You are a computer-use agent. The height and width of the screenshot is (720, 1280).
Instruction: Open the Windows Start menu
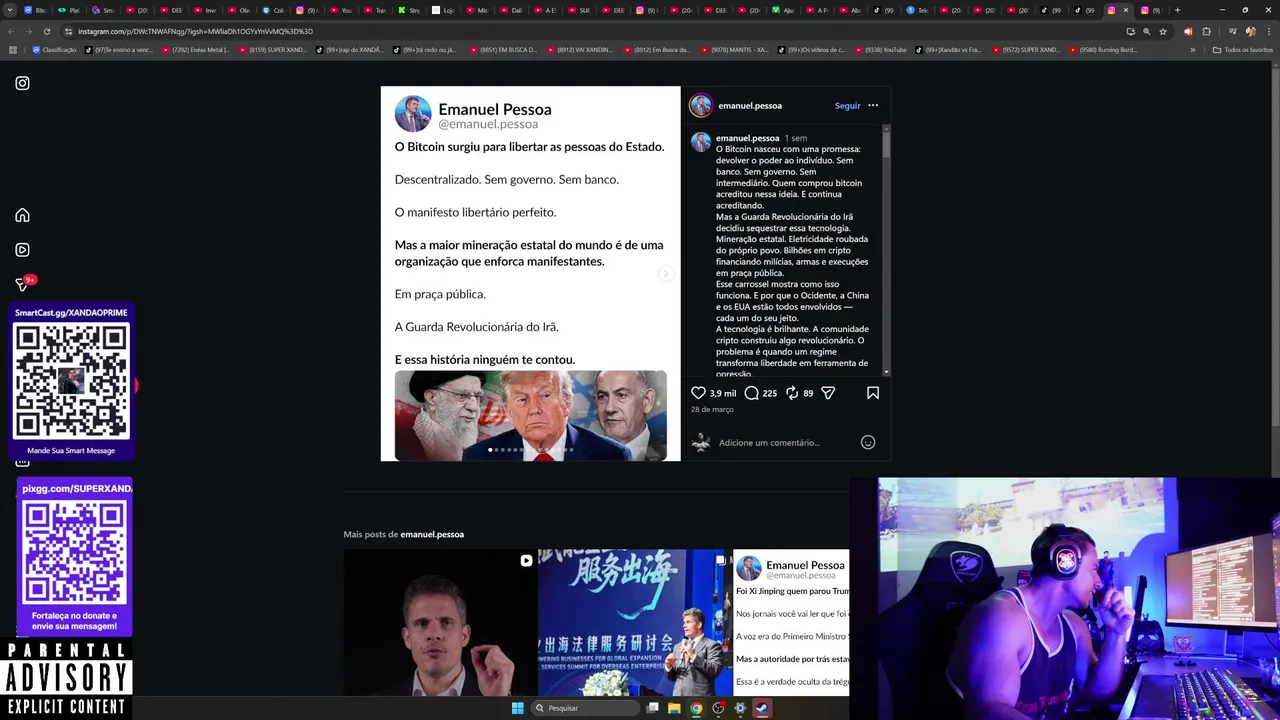pyautogui.click(x=517, y=708)
